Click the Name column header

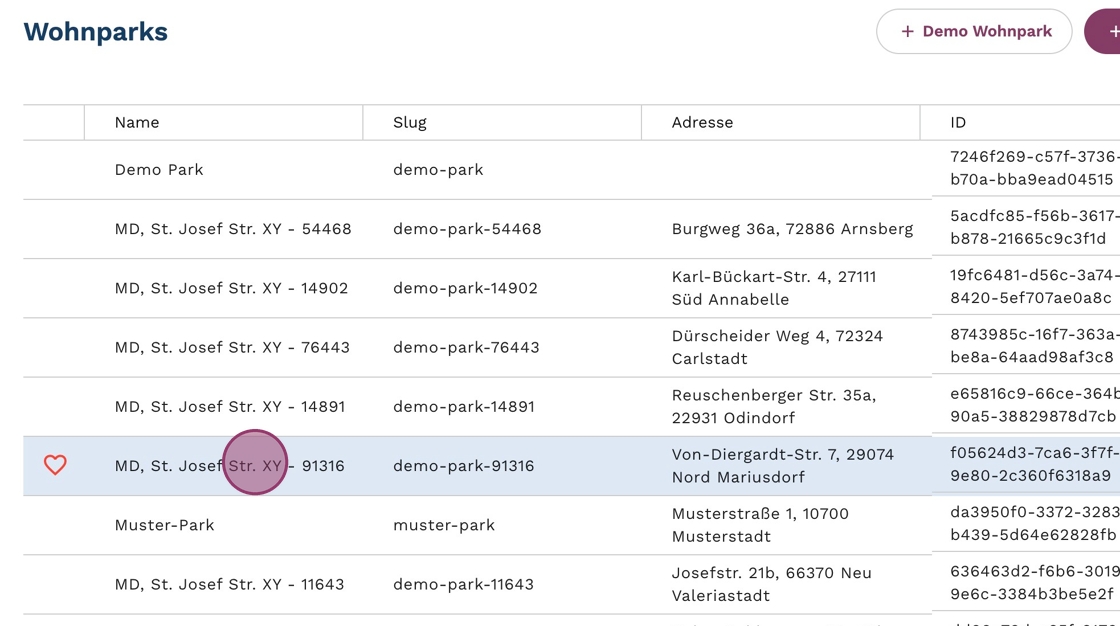[x=137, y=122]
